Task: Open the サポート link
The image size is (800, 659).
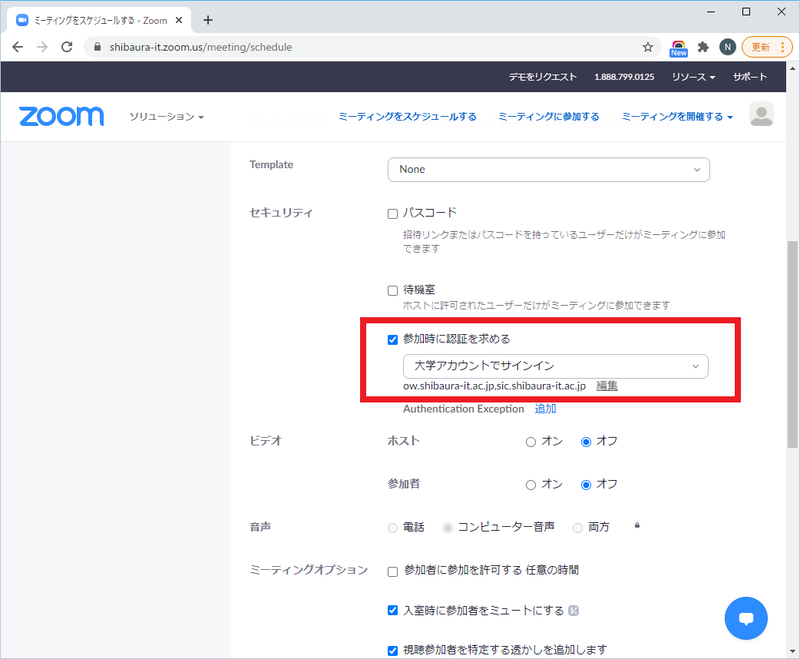Action: pyautogui.click(x=749, y=77)
